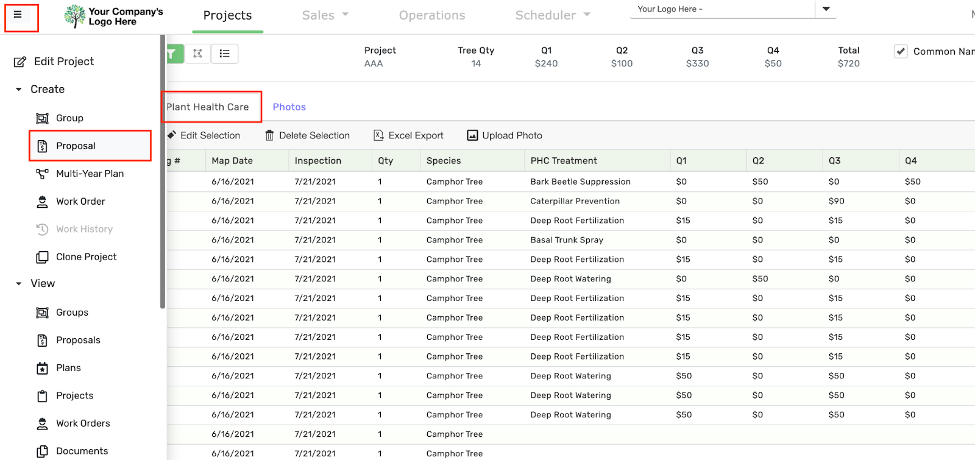Click the Excel Export spreadsheet icon
Image resolution: width=977 pixels, height=460 pixels.
click(378, 135)
